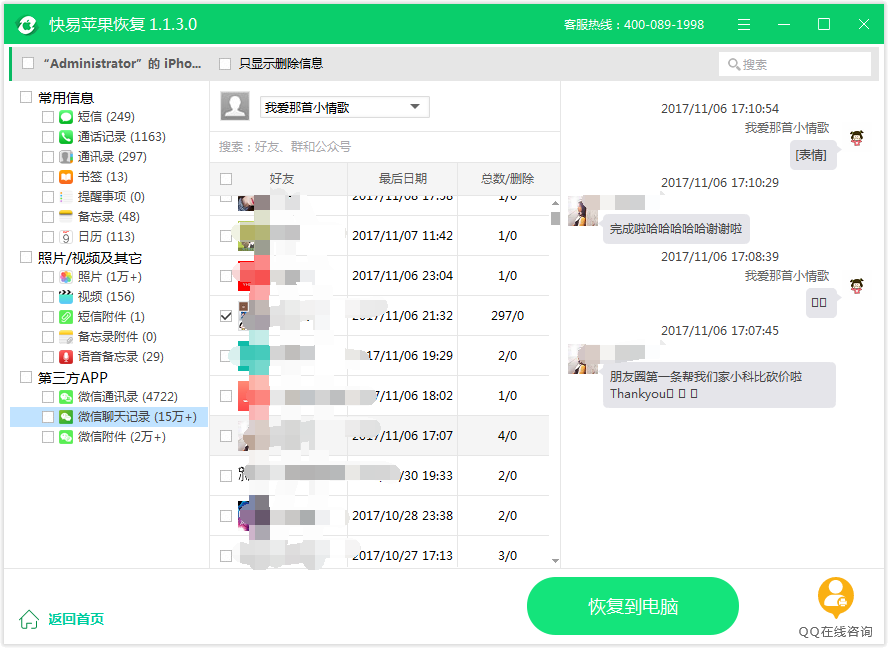Uncheck the row with 297/0 total

(226, 316)
